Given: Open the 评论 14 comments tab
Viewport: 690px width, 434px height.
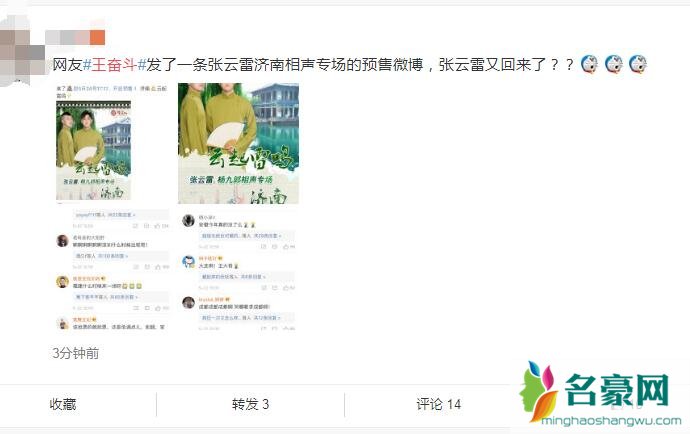Looking at the screenshot, I should [x=438, y=404].
